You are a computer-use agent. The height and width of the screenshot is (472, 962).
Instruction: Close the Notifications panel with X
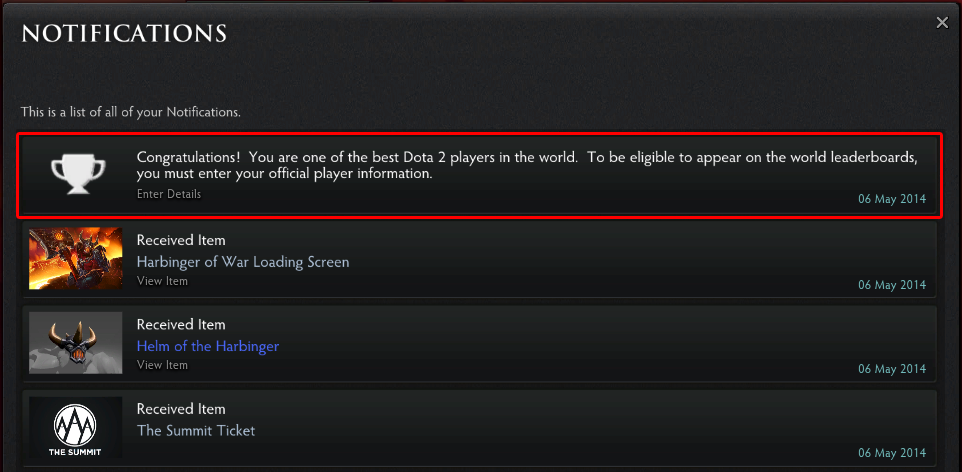(942, 23)
